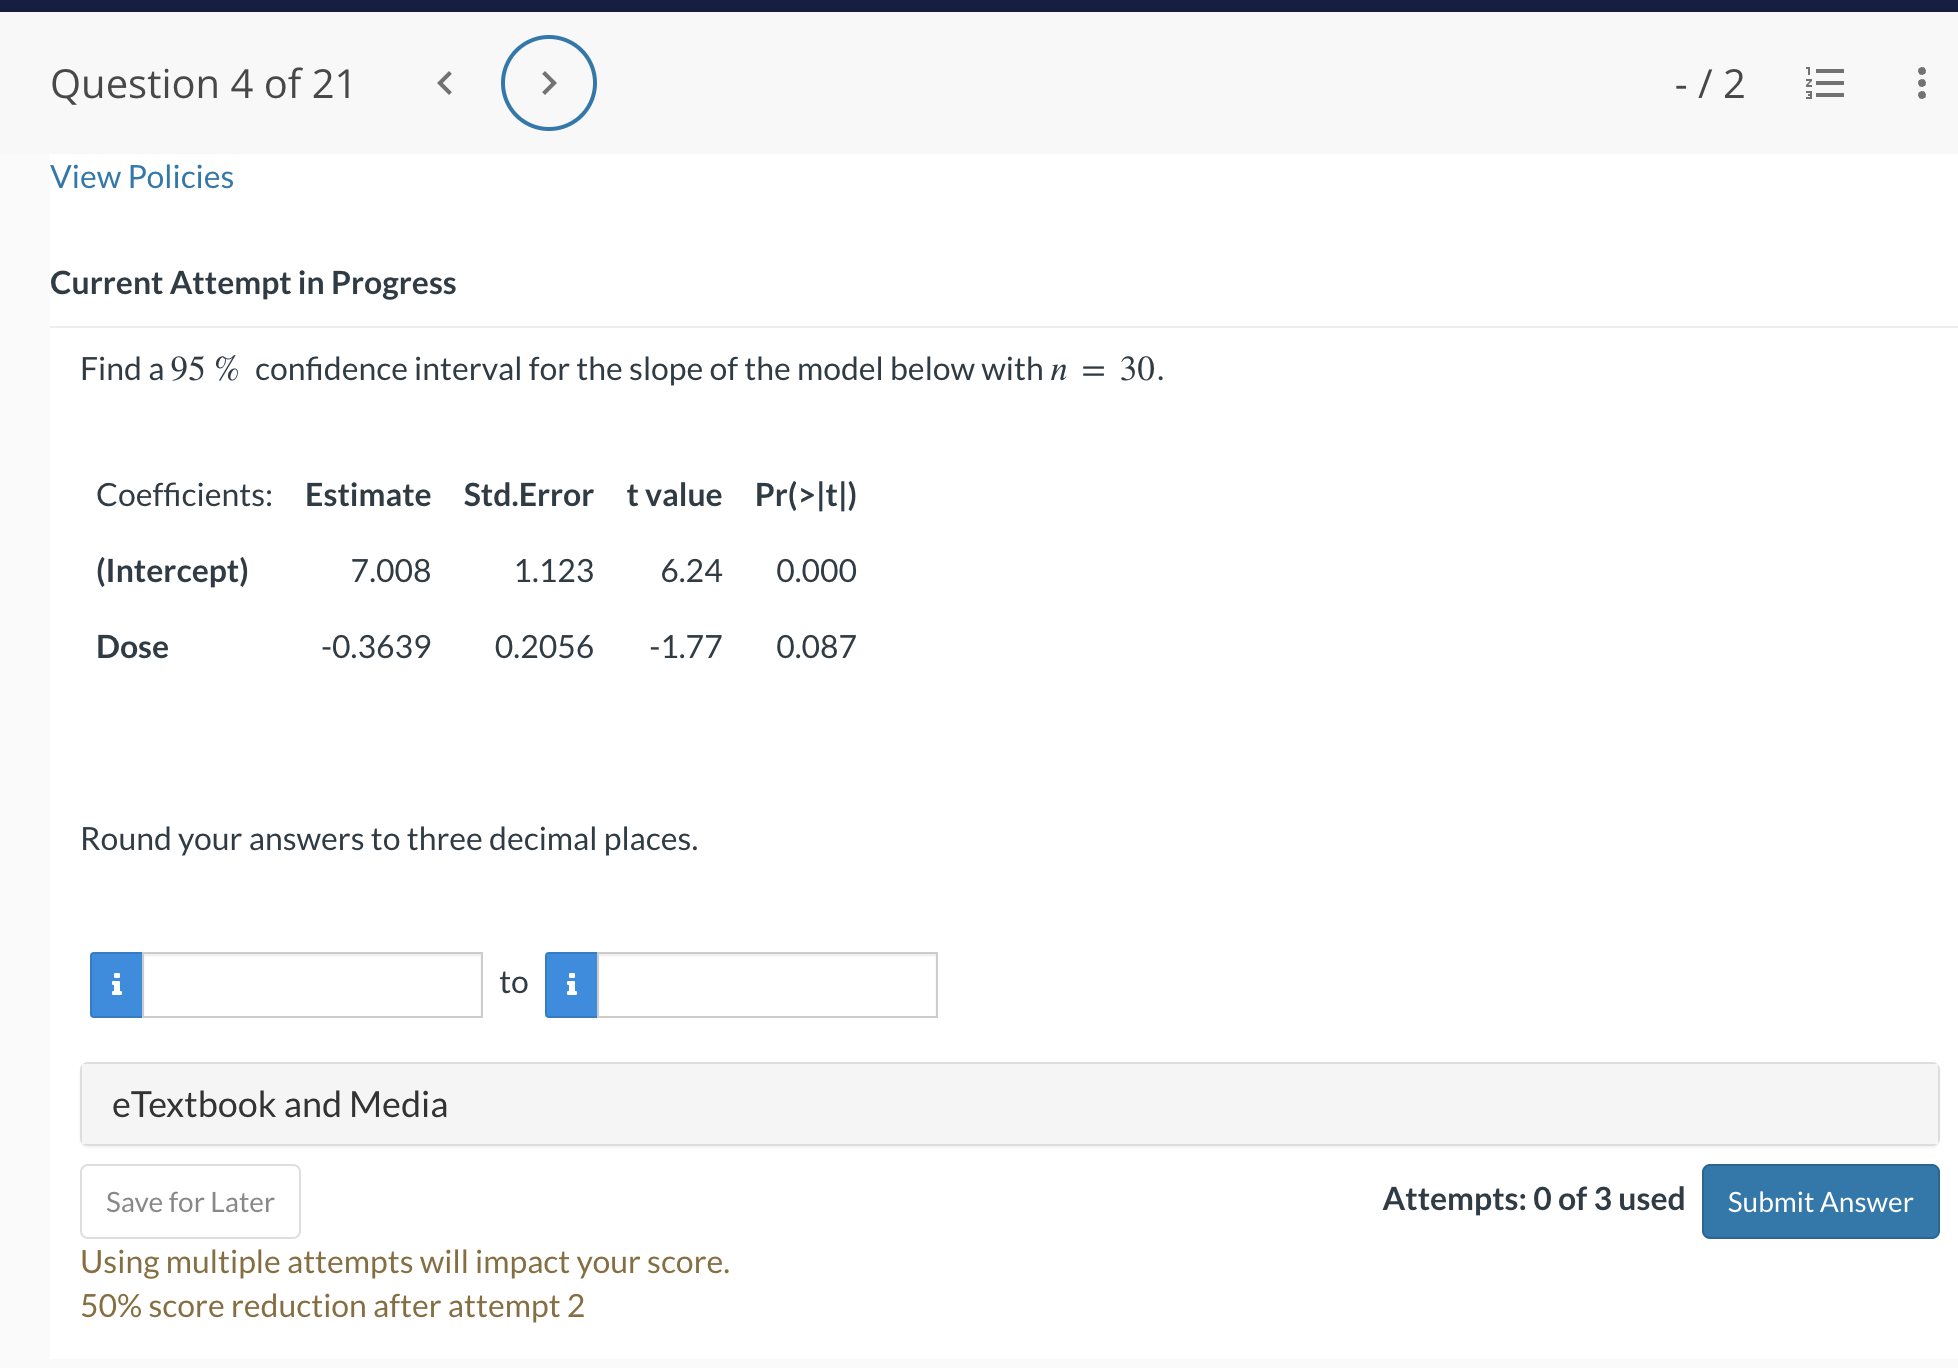Open the question list icon

tap(1825, 83)
